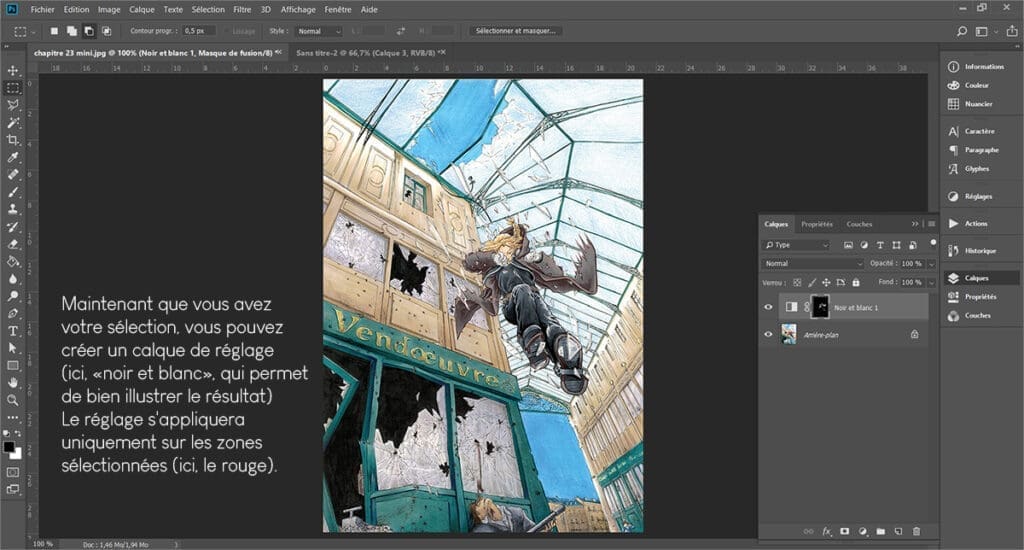1024x550 pixels.
Task: Hide the Noir et blanc 1 layer
Action: click(768, 307)
